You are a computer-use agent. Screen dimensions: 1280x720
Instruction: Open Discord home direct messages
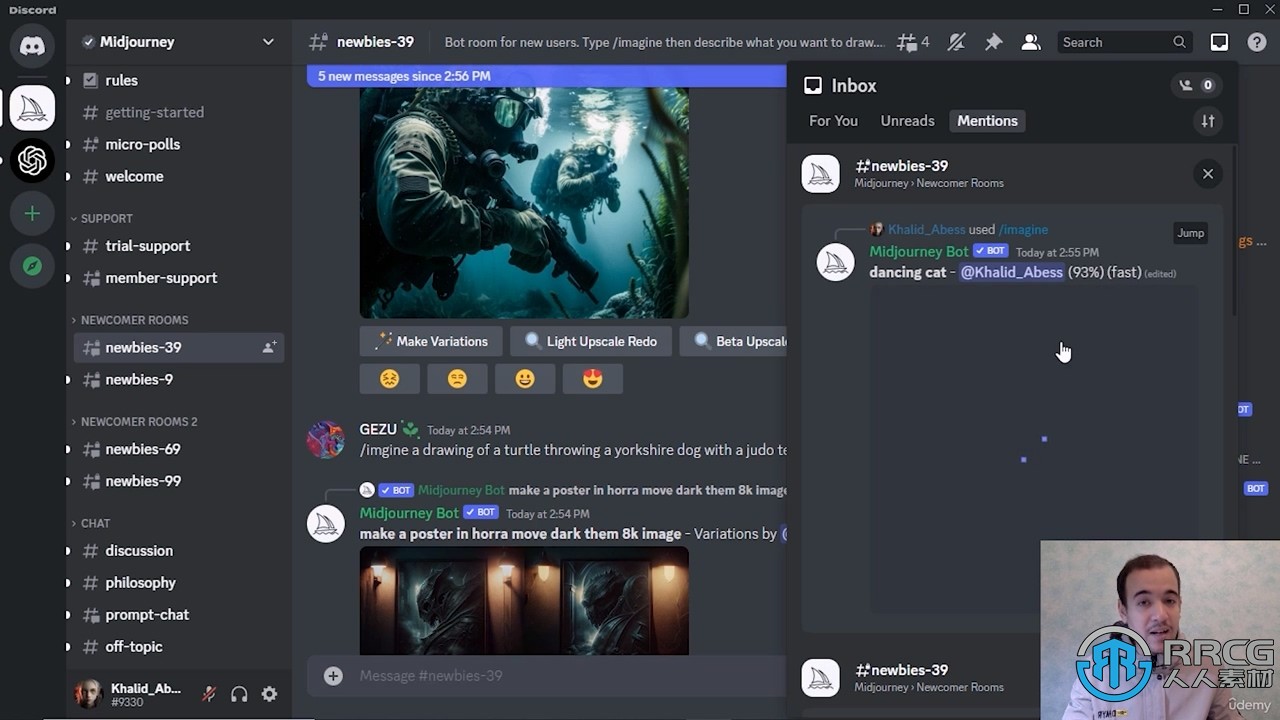point(32,47)
